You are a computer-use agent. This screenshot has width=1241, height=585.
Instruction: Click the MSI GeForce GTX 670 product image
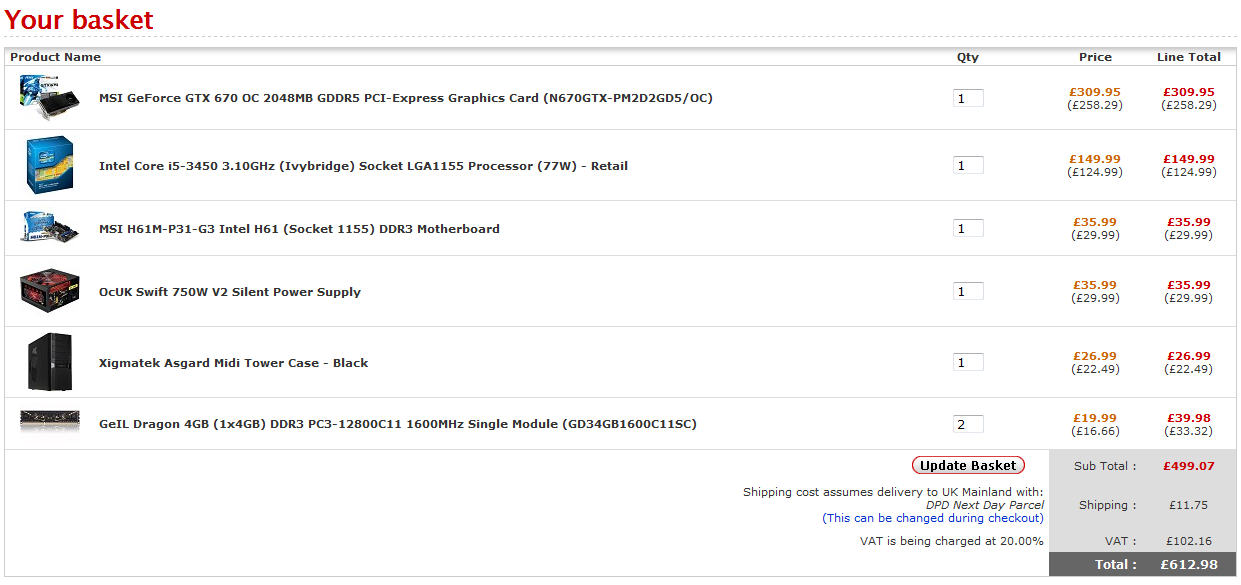click(x=49, y=97)
